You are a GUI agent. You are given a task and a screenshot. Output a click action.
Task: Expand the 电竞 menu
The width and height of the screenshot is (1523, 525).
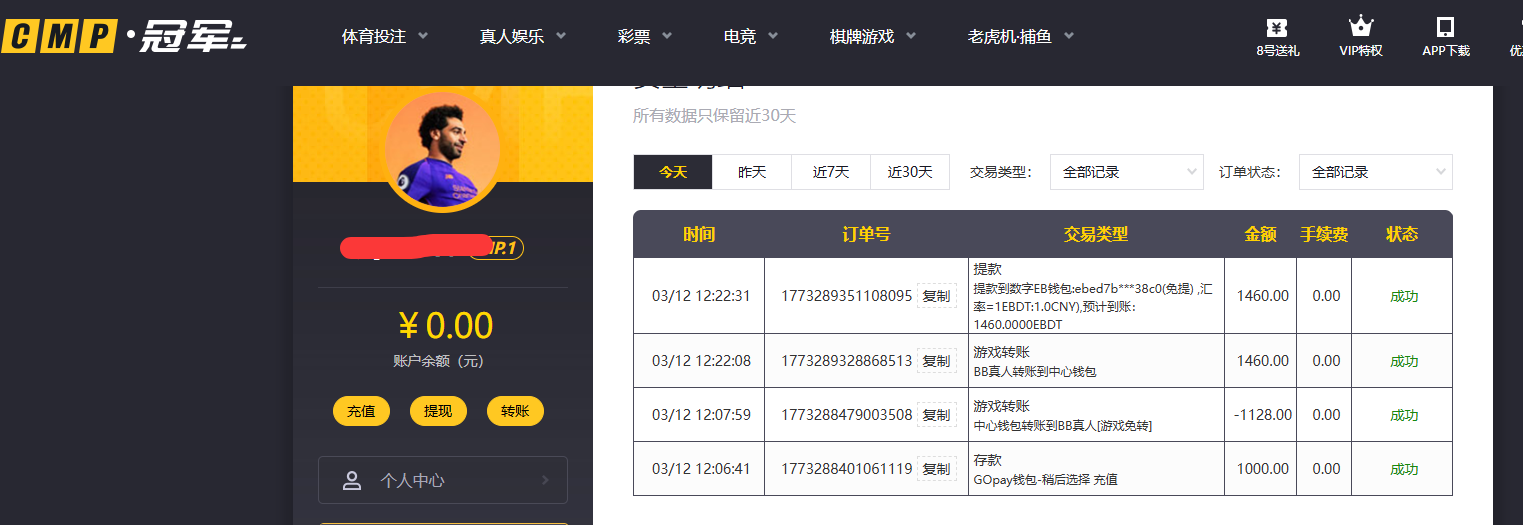coord(751,37)
